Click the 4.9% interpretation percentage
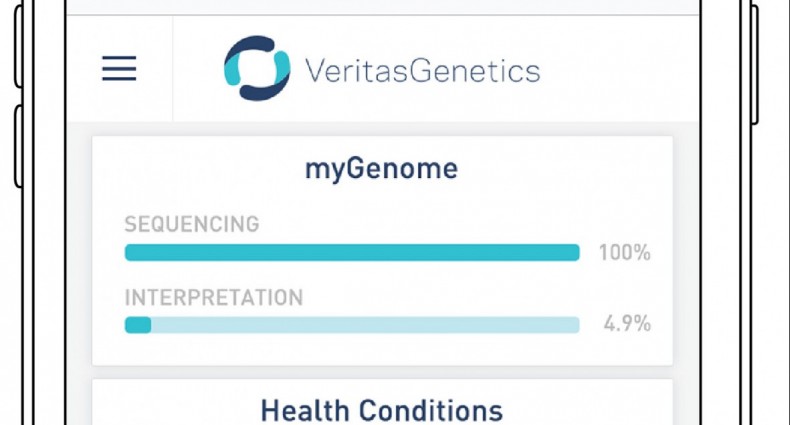790x425 pixels. point(627,324)
